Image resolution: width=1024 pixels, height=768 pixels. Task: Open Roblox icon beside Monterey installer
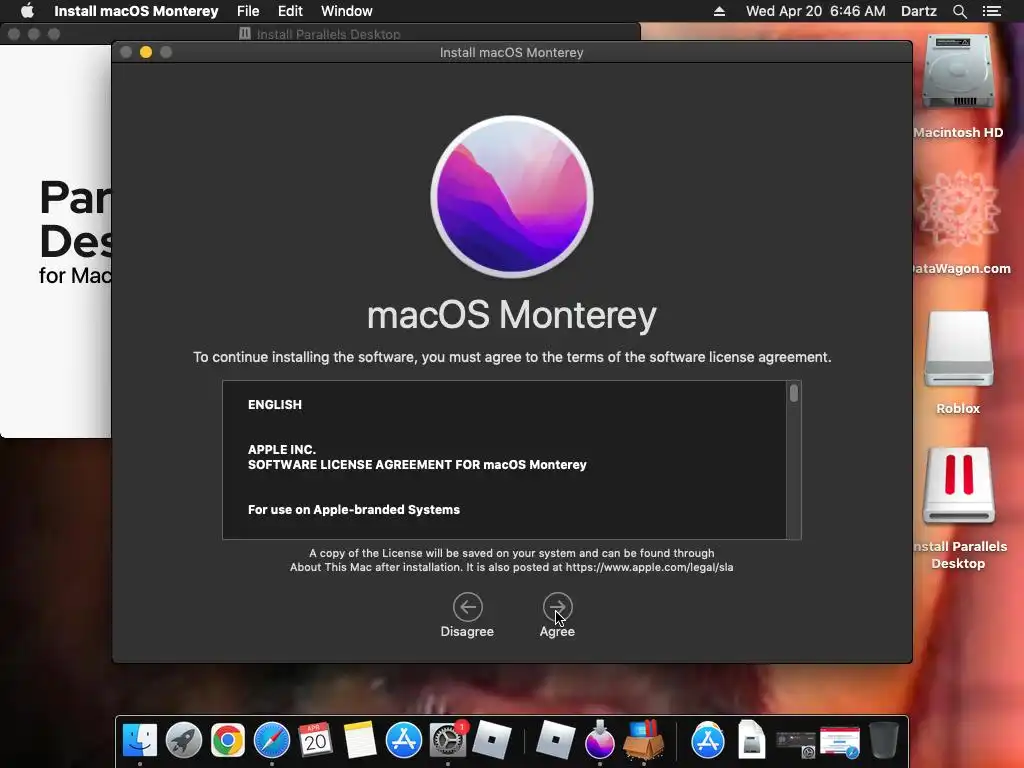tap(556, 741)
